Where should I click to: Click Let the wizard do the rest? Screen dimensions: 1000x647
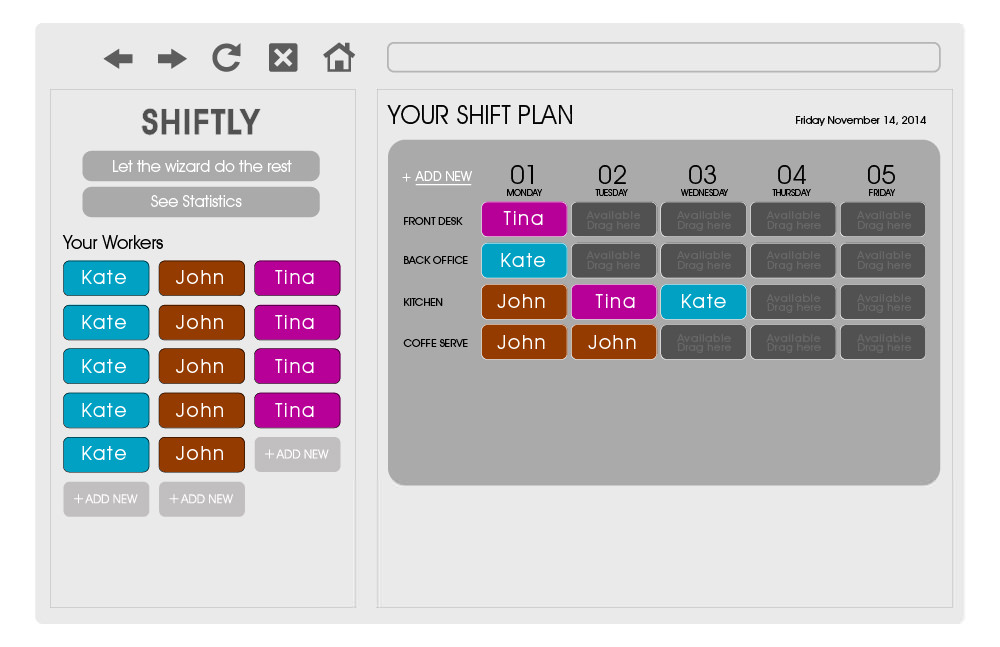pos(201,166)
